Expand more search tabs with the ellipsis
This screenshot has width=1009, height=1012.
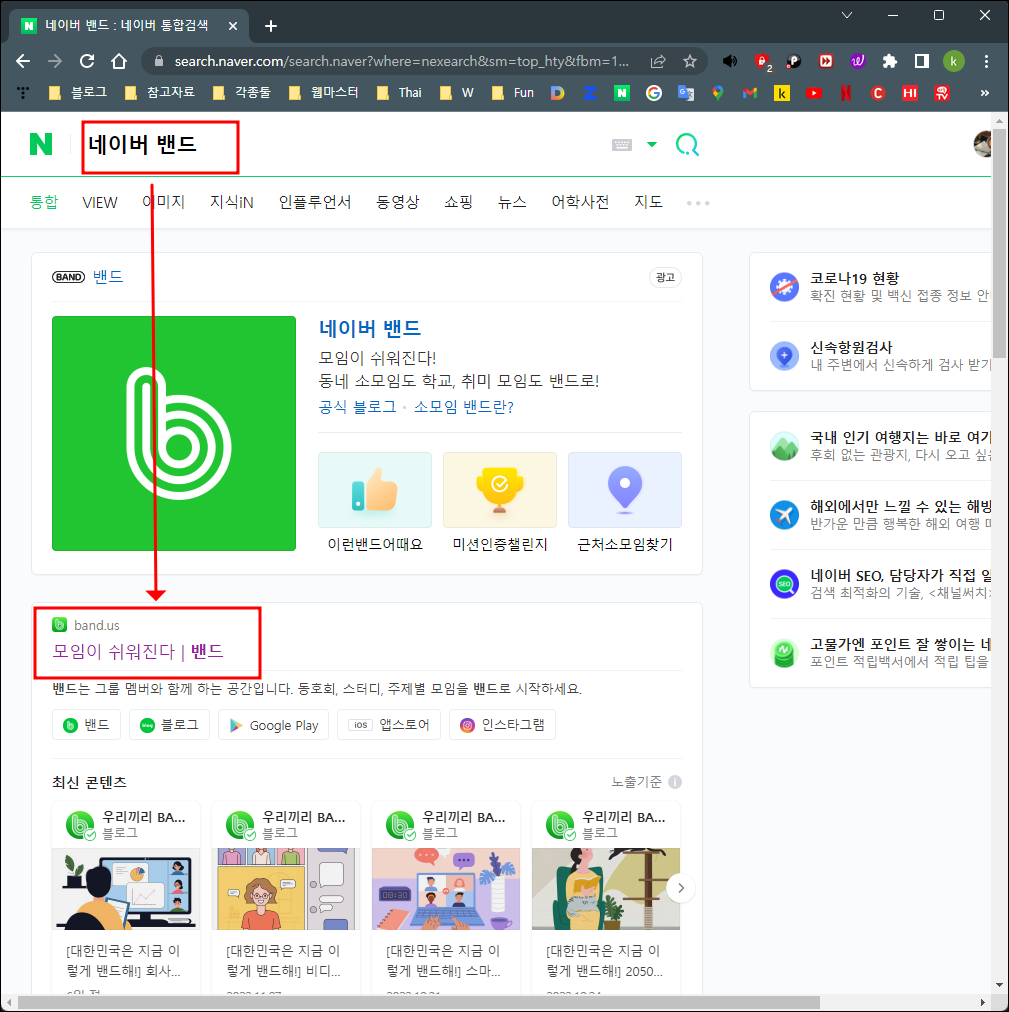click(697, 203)
